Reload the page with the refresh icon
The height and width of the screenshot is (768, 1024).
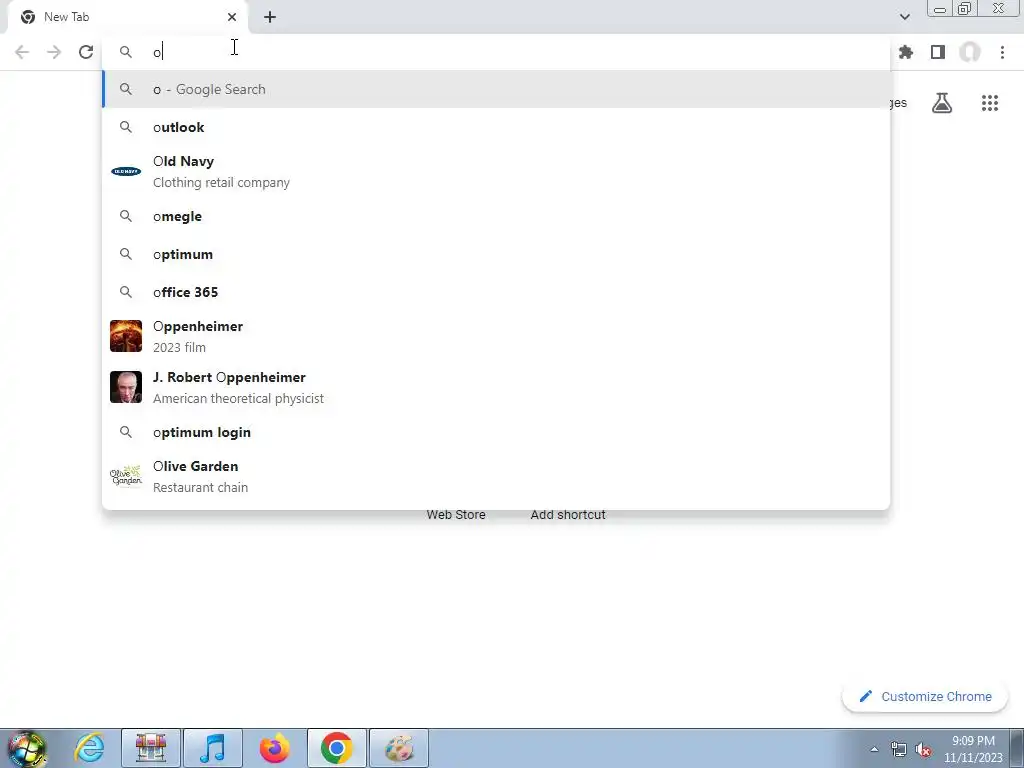86,52
